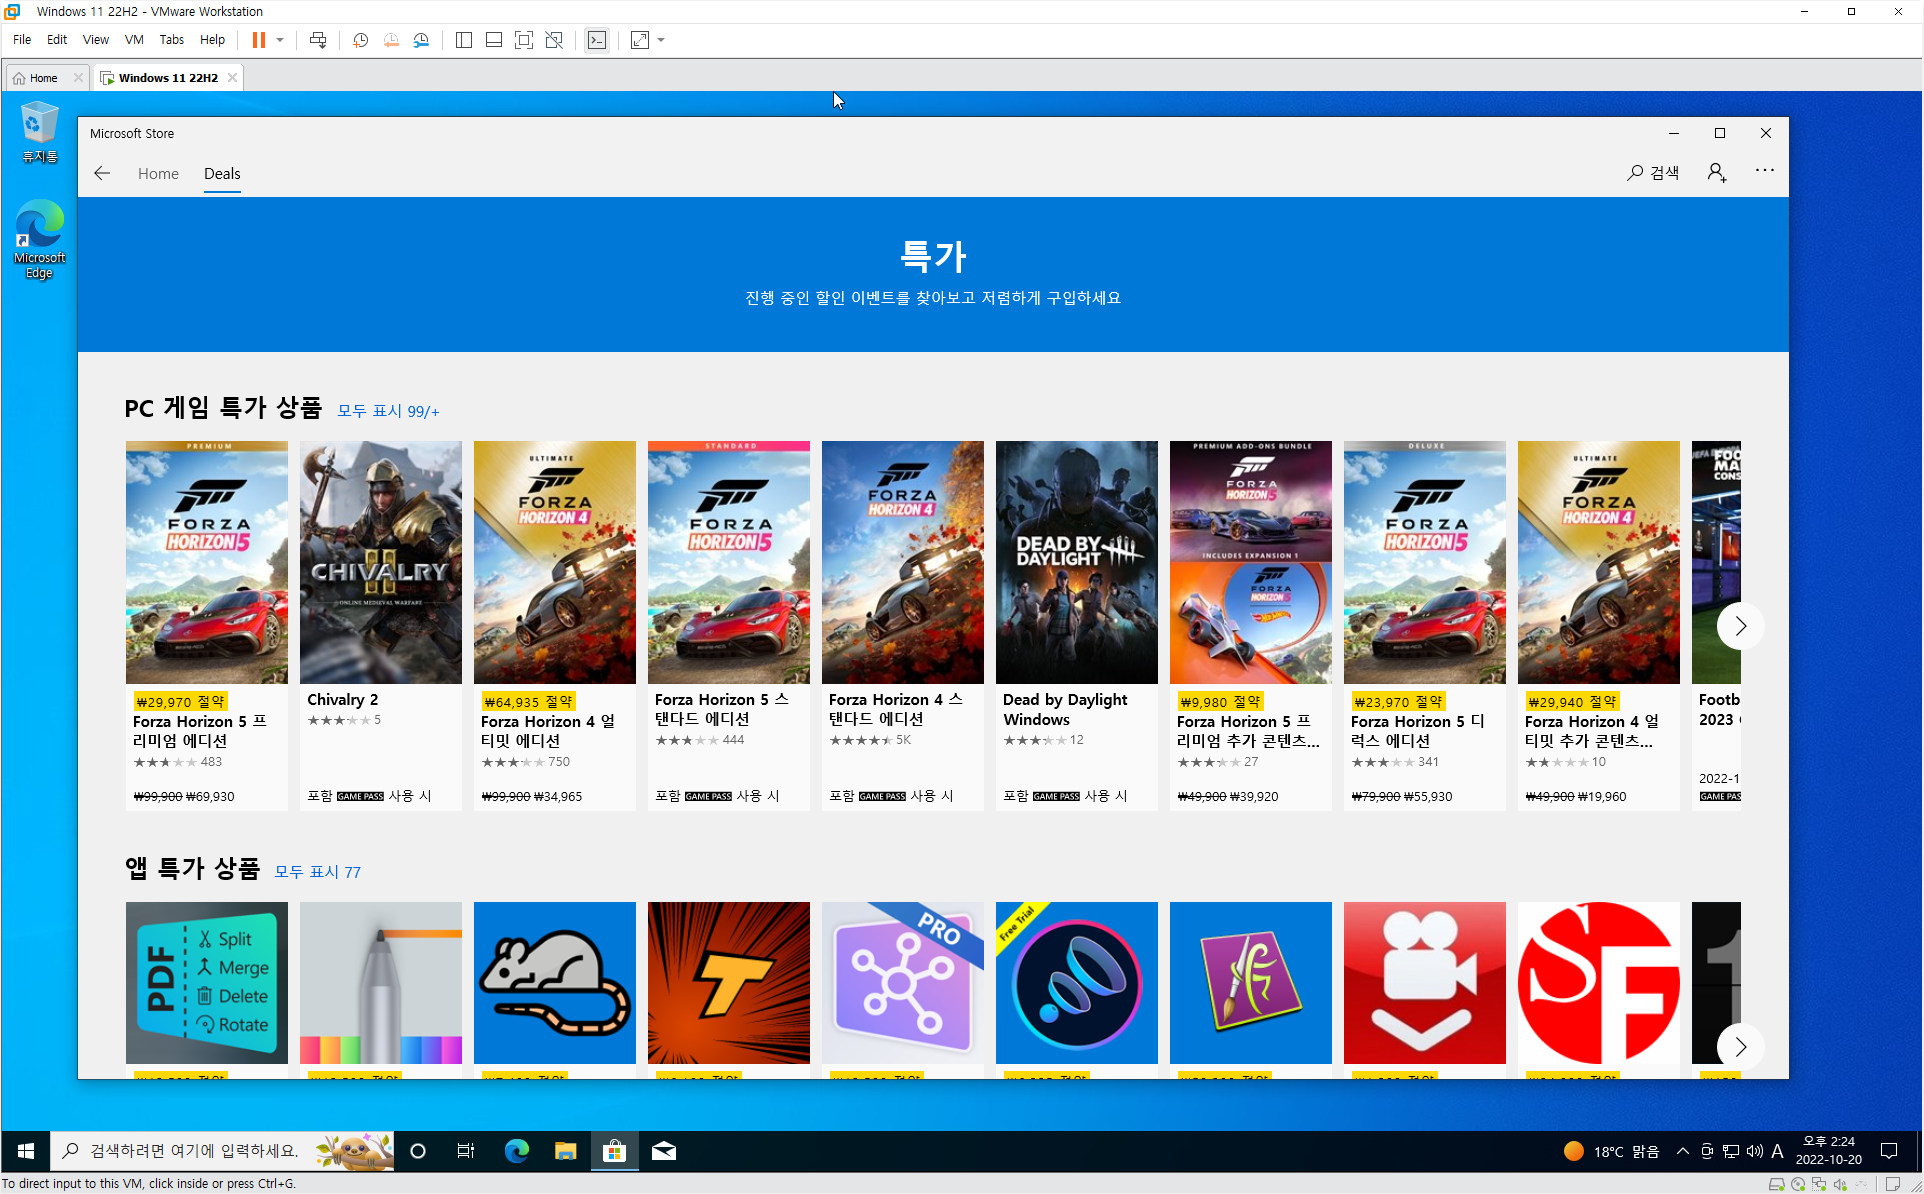Viewport: 1924px width, 1194px height.
Task: Click the sign-in account icon
Action: (x=1717, y=173)
